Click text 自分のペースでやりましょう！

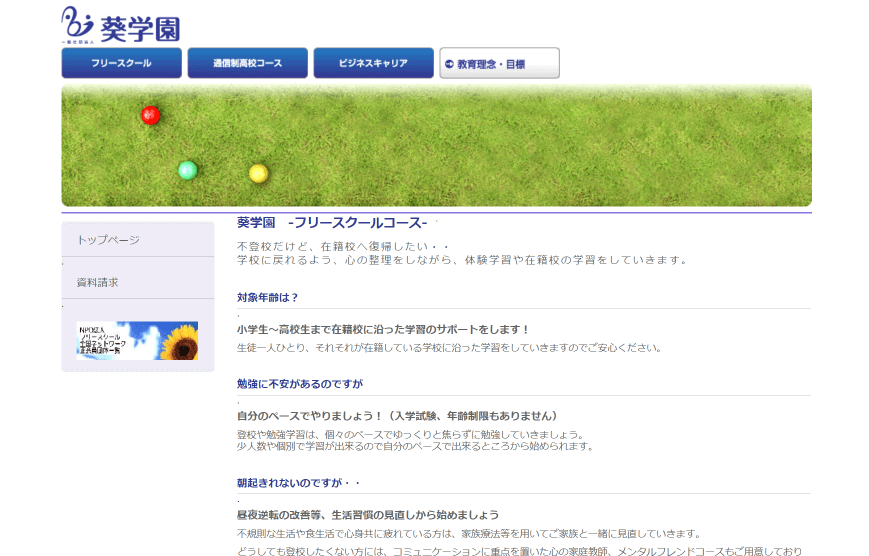tap(310, 416)
